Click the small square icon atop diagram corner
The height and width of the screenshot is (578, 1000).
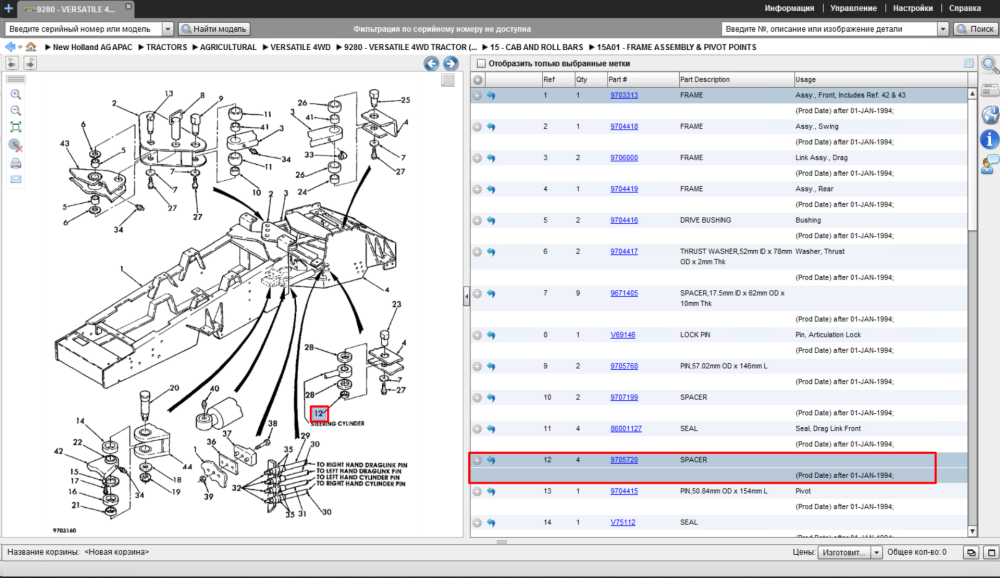pyautogui.click(x=448, y=80)
